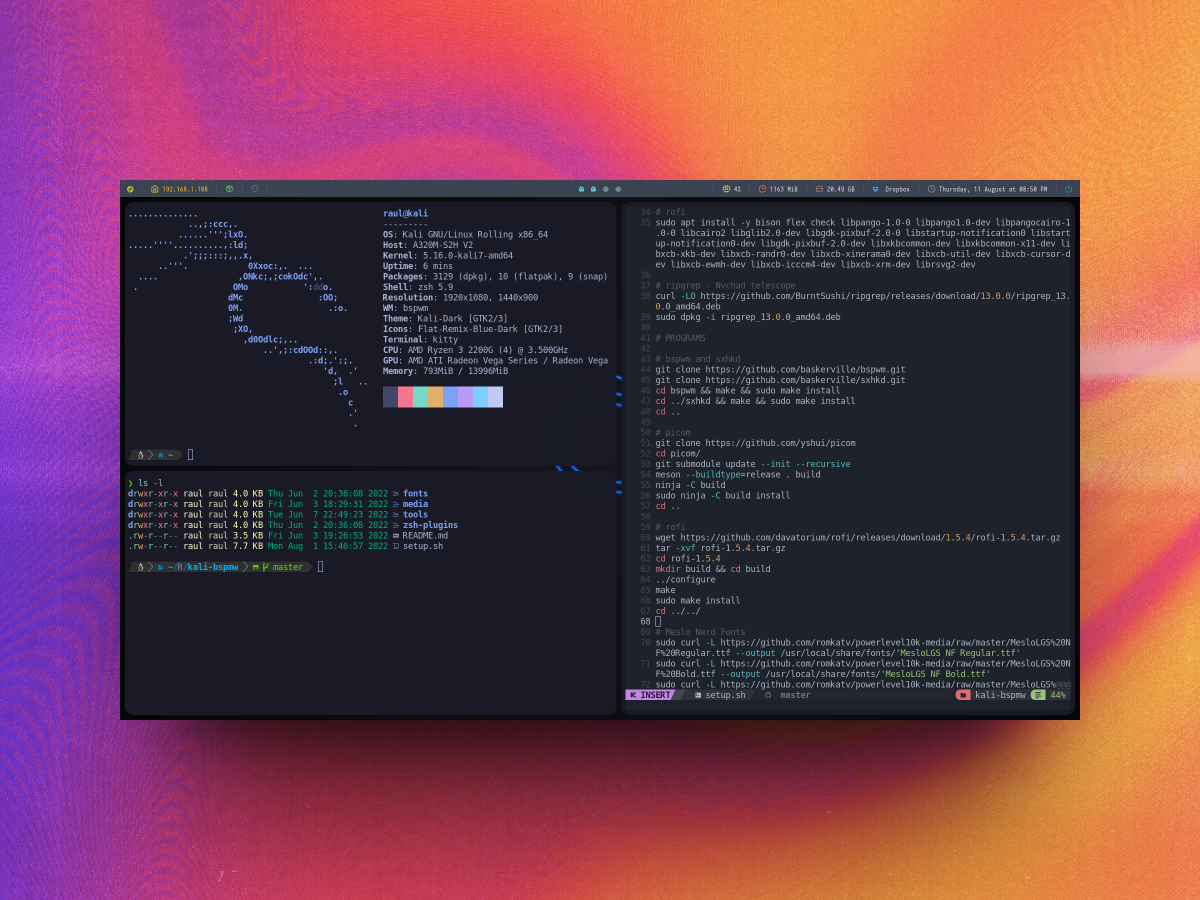Click the green package updates cube icon
1200x900 pixels.
(x=229, y=189)
